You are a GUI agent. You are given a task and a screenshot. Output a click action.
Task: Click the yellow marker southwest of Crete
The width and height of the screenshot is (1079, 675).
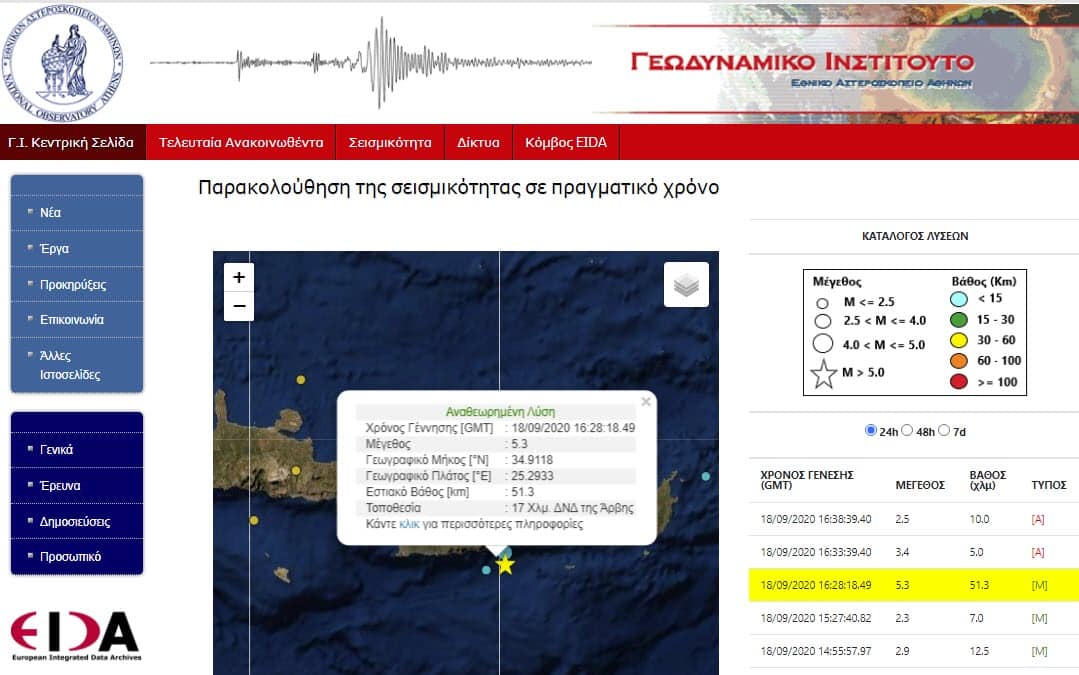[x=254, y=520]
